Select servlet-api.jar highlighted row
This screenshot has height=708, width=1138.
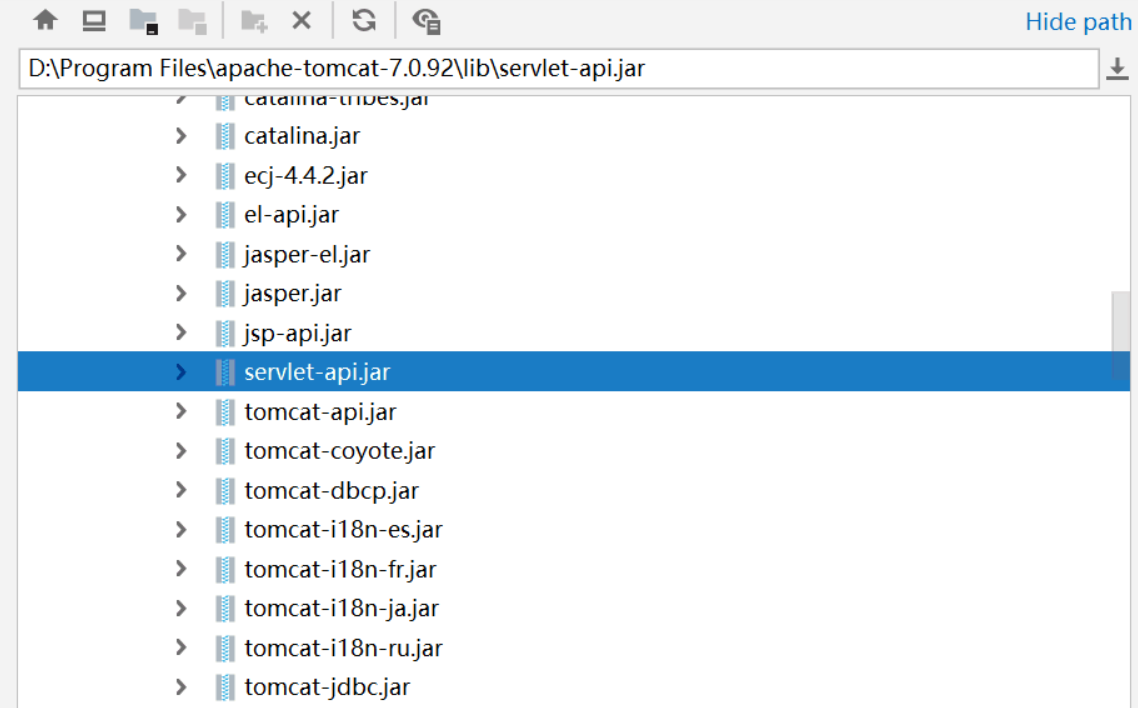[573, 371]
